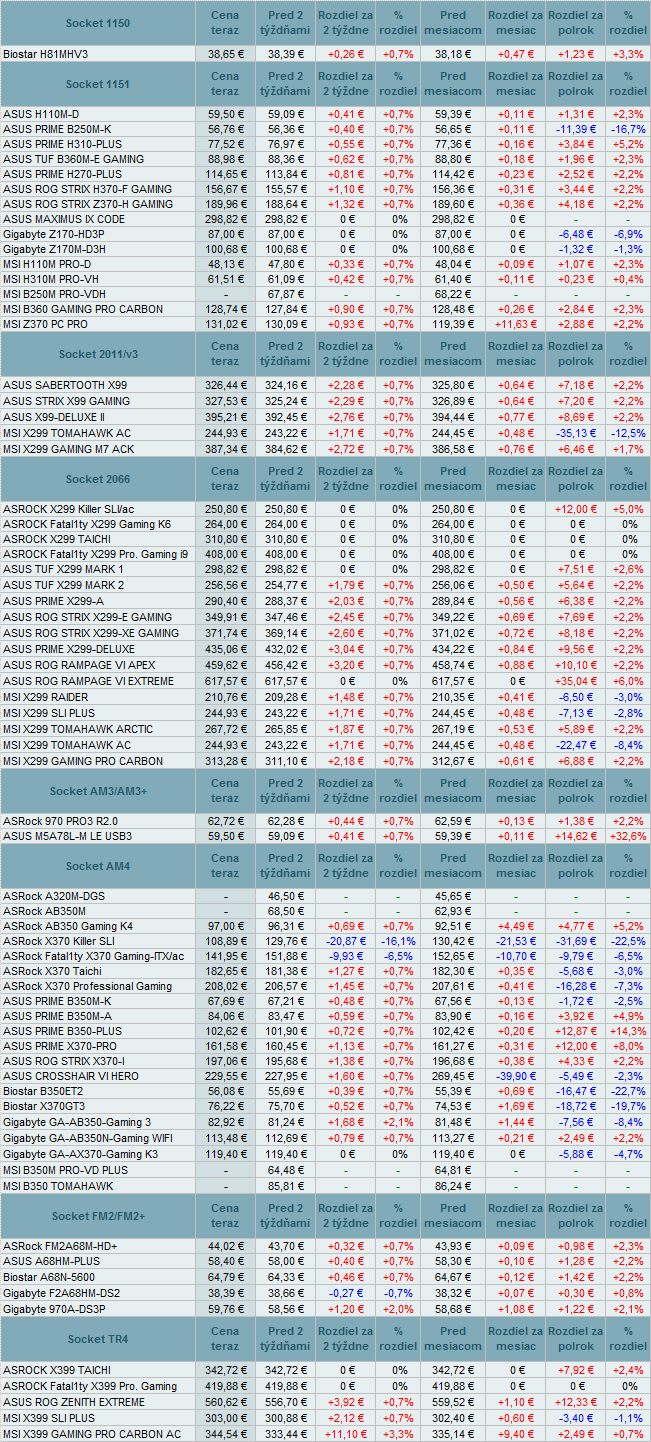Select the Socket 1151 section header
The width and height of the screenshot is (651, 1442).
[x=97, y=84]
